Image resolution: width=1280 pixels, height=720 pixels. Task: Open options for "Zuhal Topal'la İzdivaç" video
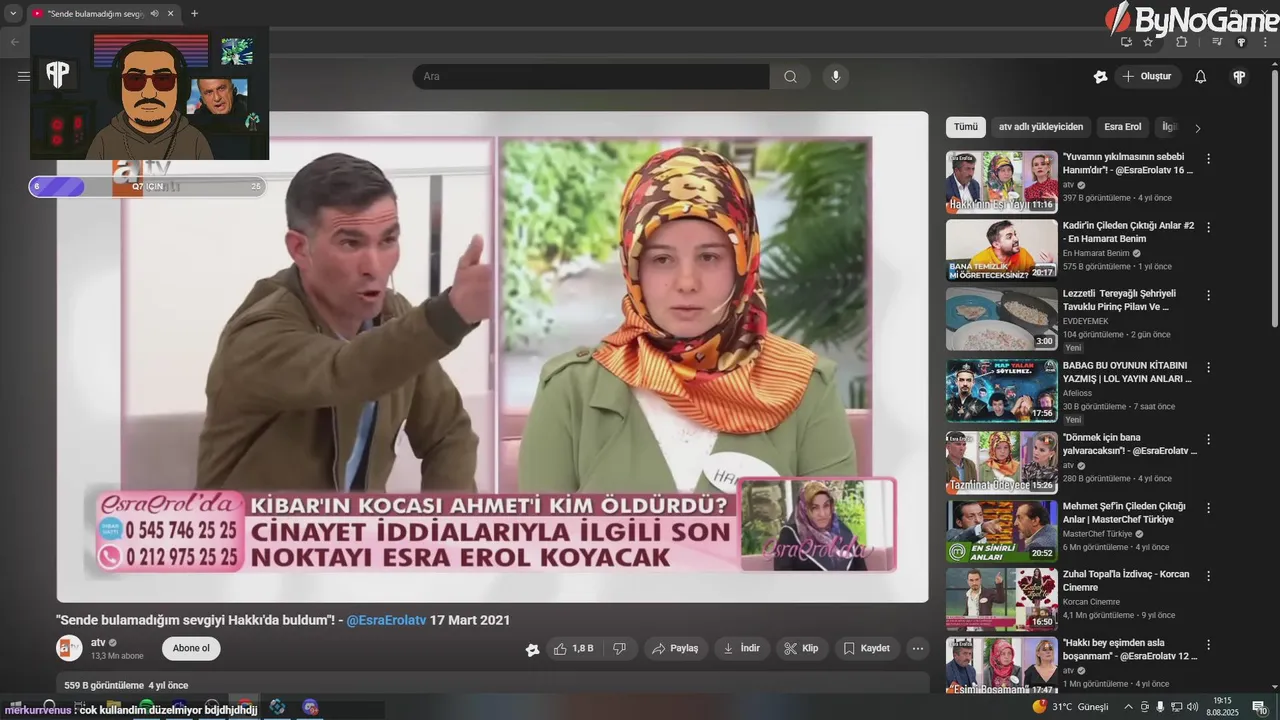pyautogui.click(x=1208, y=577)
